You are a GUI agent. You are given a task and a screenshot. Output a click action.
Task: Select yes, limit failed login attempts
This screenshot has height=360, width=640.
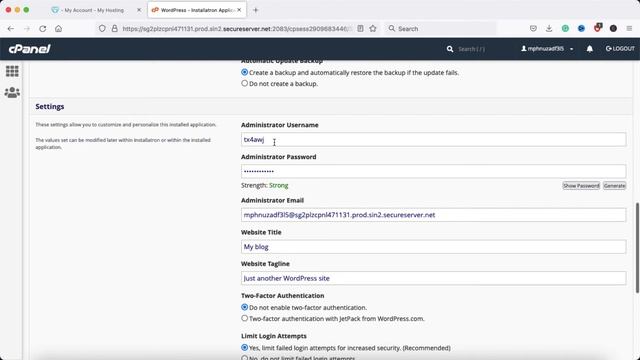(x=244, y=347)
